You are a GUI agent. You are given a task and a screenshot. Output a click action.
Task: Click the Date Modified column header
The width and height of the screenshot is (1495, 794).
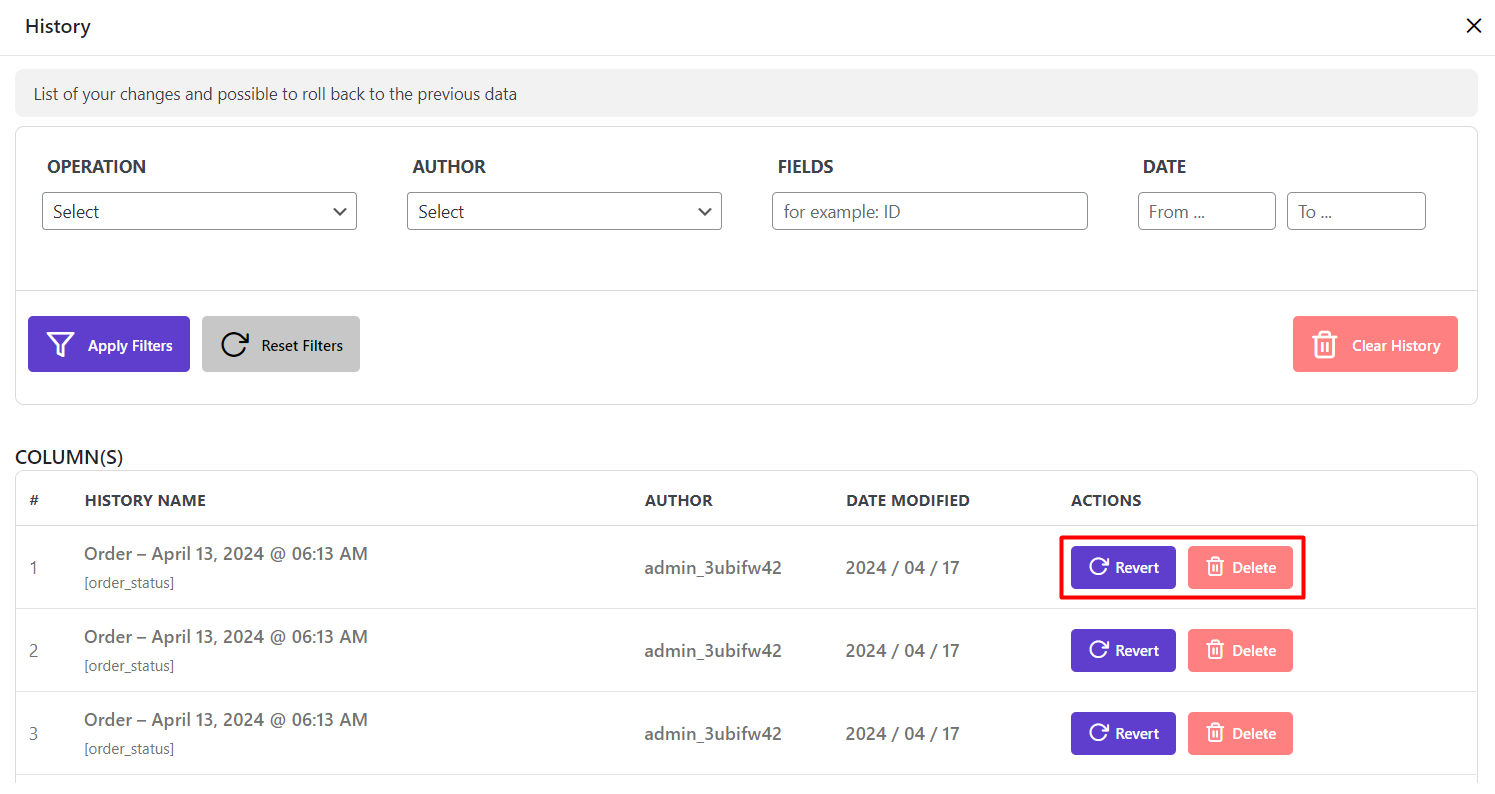[907, 500]
